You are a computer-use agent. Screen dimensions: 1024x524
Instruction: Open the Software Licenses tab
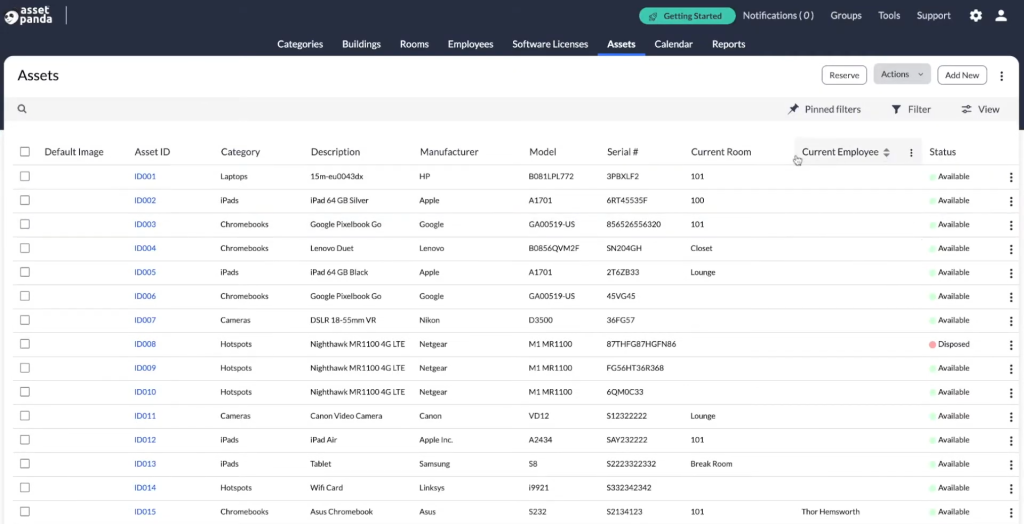[550, 44]
